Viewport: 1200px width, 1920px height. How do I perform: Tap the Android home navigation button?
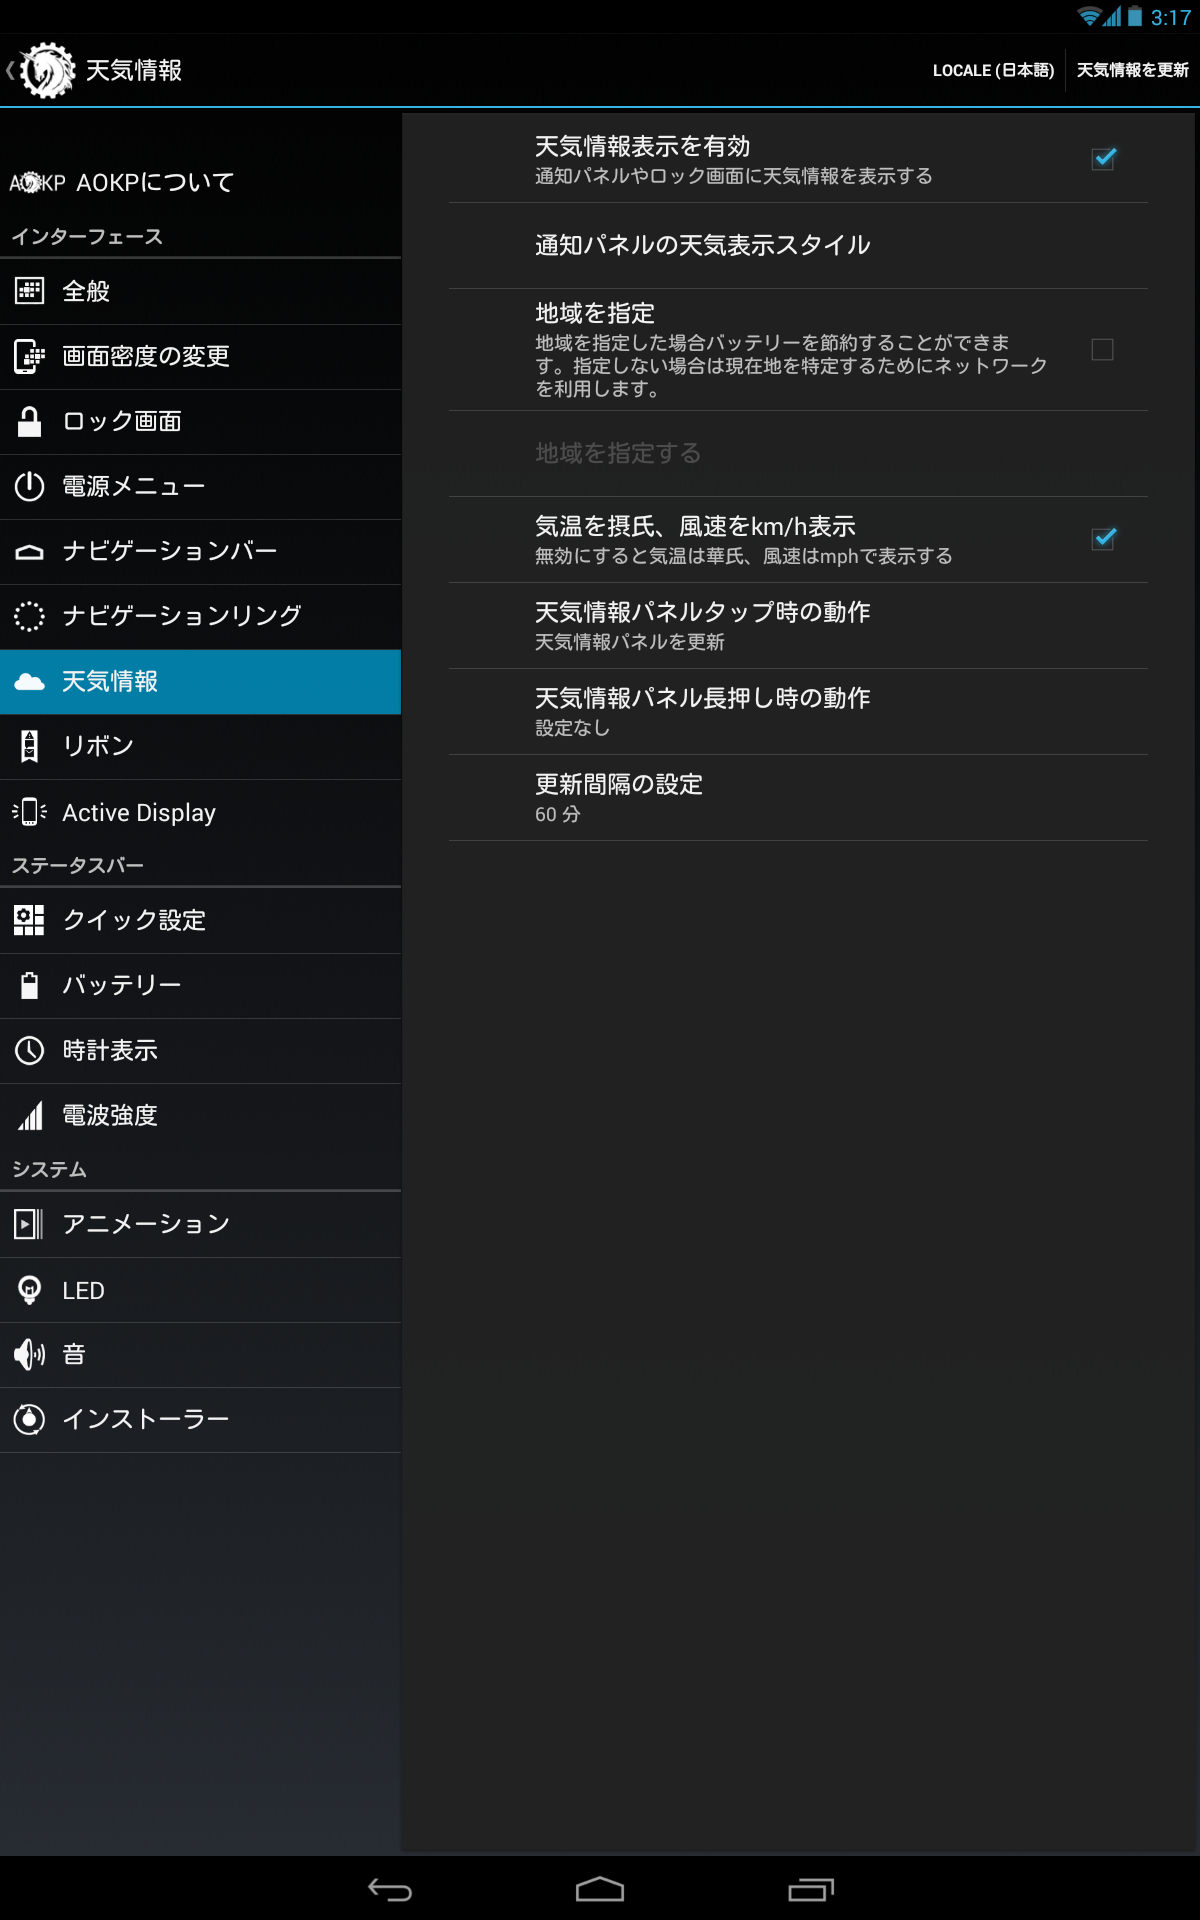600,1889
